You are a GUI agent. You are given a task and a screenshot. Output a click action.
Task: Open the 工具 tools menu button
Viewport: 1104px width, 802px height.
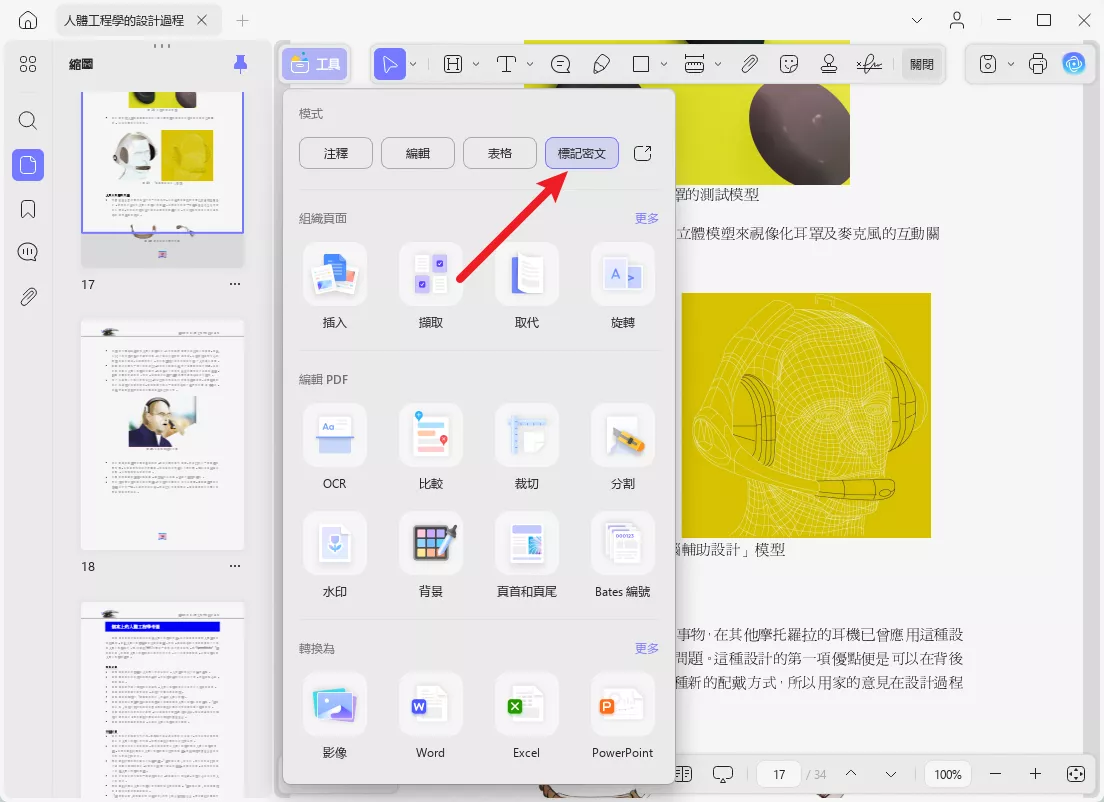[x=315, y=64]
